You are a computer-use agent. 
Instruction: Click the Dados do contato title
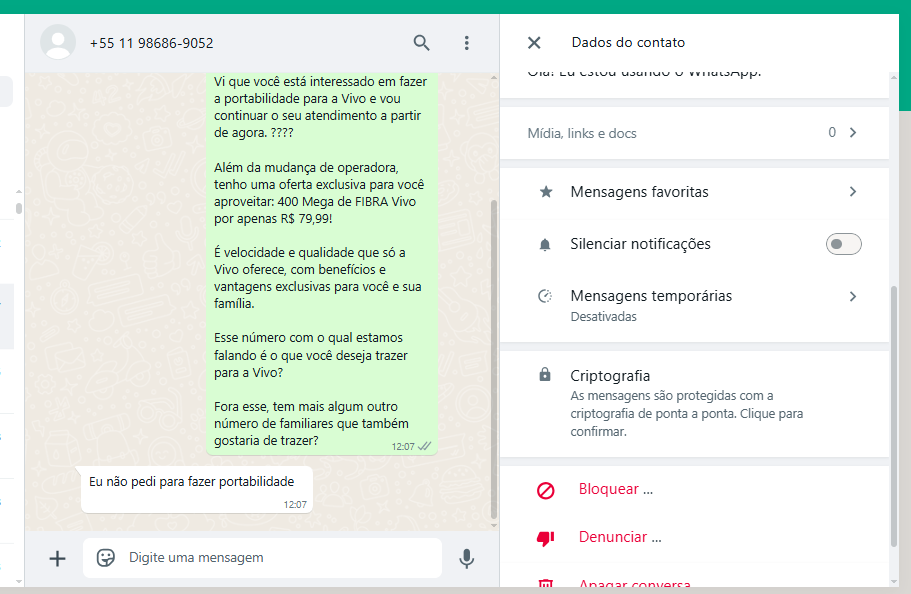click(x=628, y=42)
